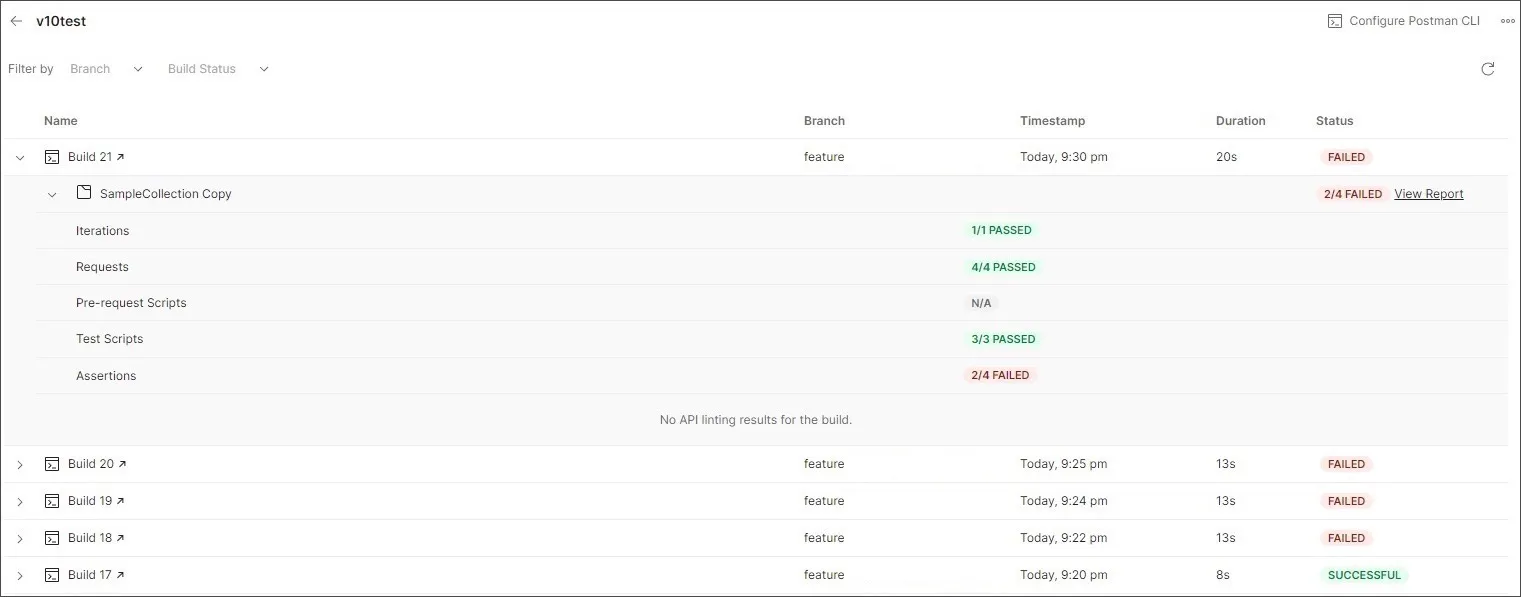The width and height of the screenshot is (1521, 597).
Task: Open the Configure Postman CLI option
Action: (1403, 21)
